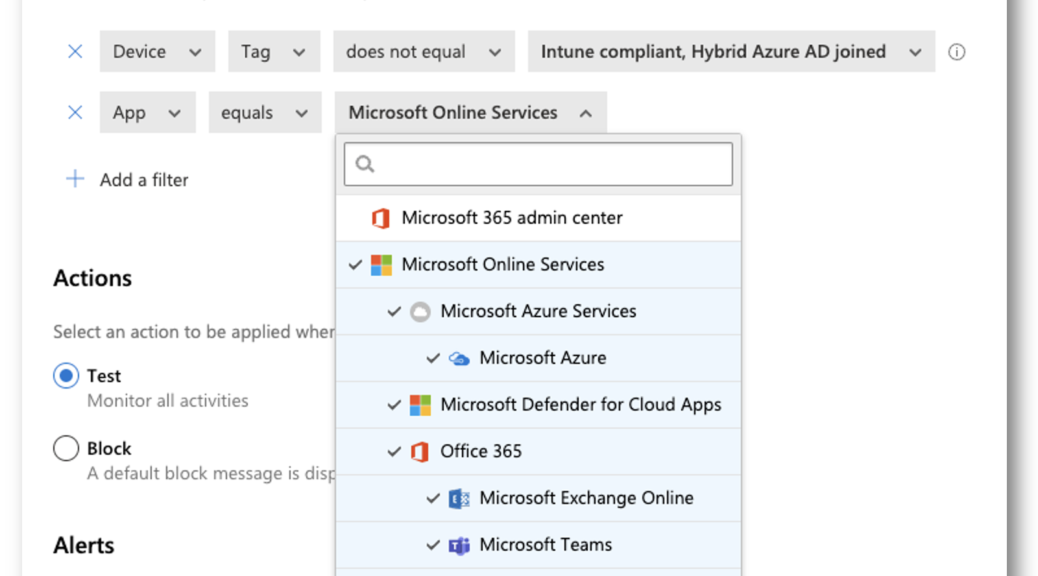Open the 'equals' operator dropdown

[265, 113]
